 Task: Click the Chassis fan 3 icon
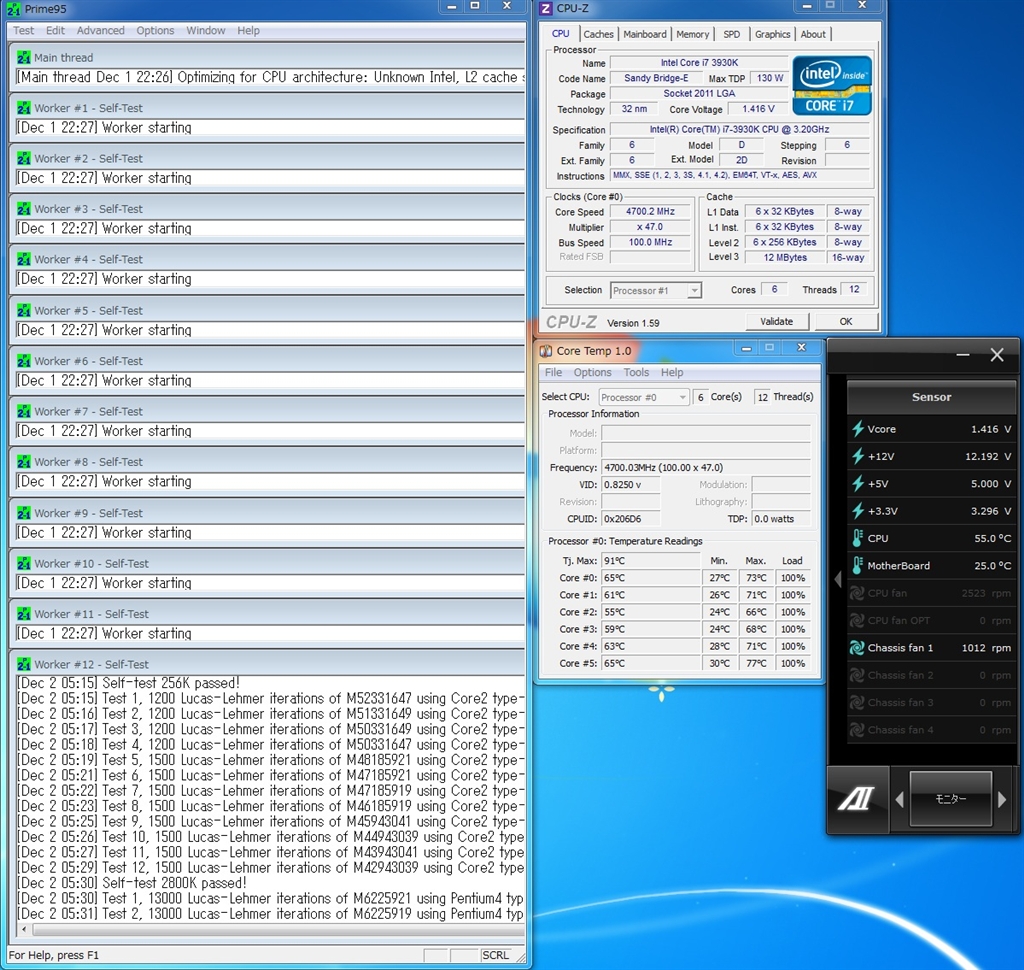pos(857,703)
